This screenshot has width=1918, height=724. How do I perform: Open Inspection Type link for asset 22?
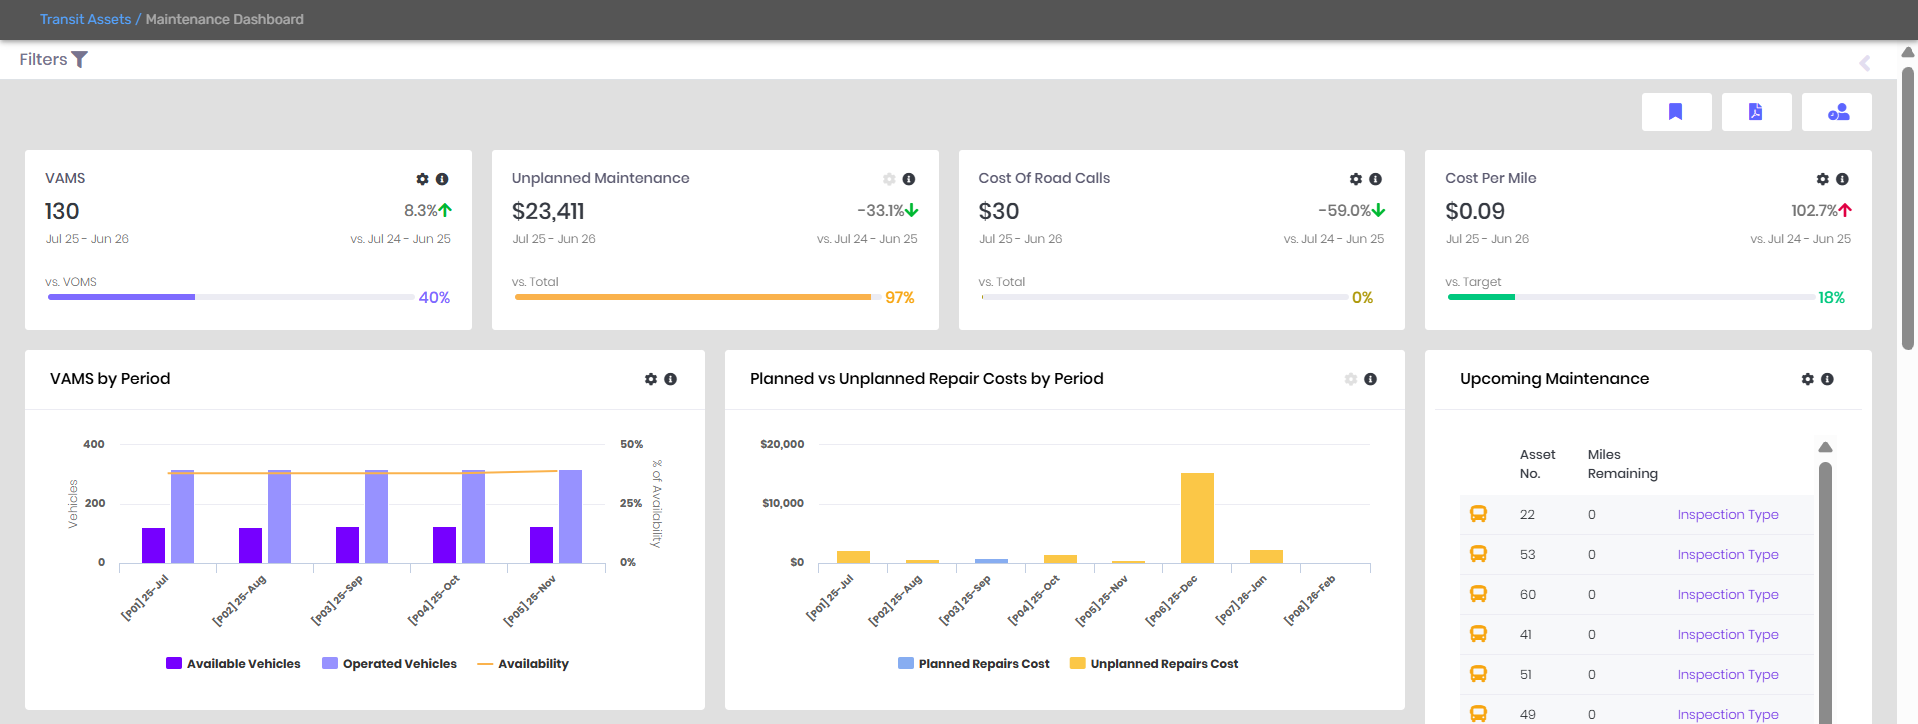point(1727,515)
